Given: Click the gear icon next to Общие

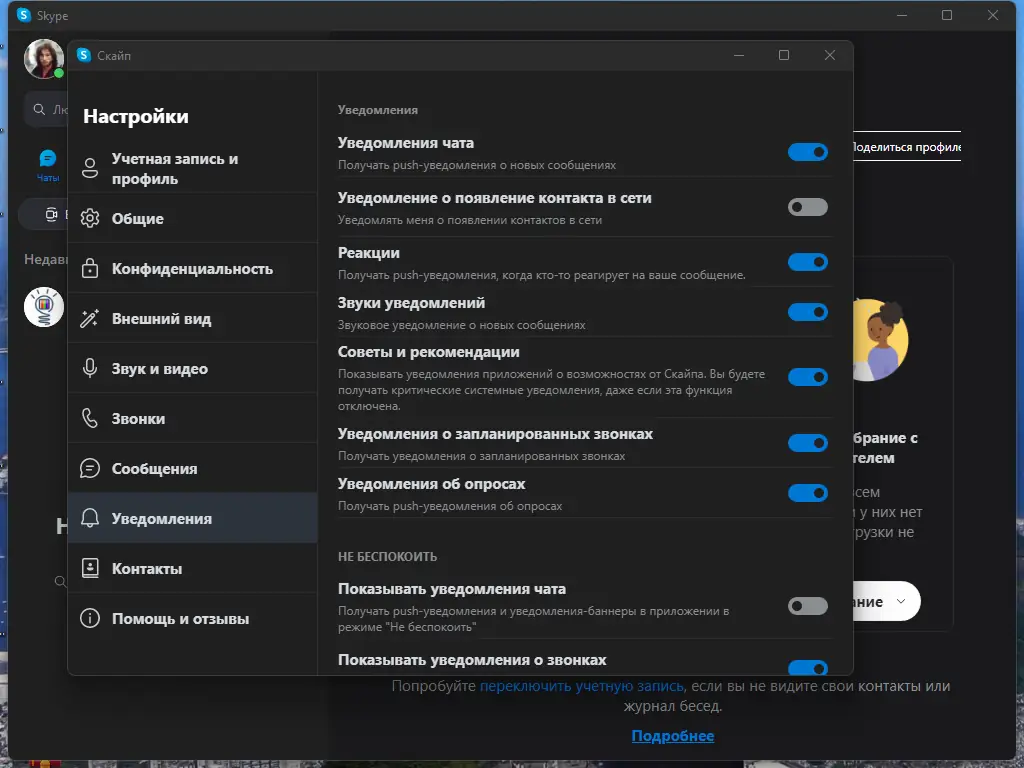Looking at the screenshot, I should [90, 218].
